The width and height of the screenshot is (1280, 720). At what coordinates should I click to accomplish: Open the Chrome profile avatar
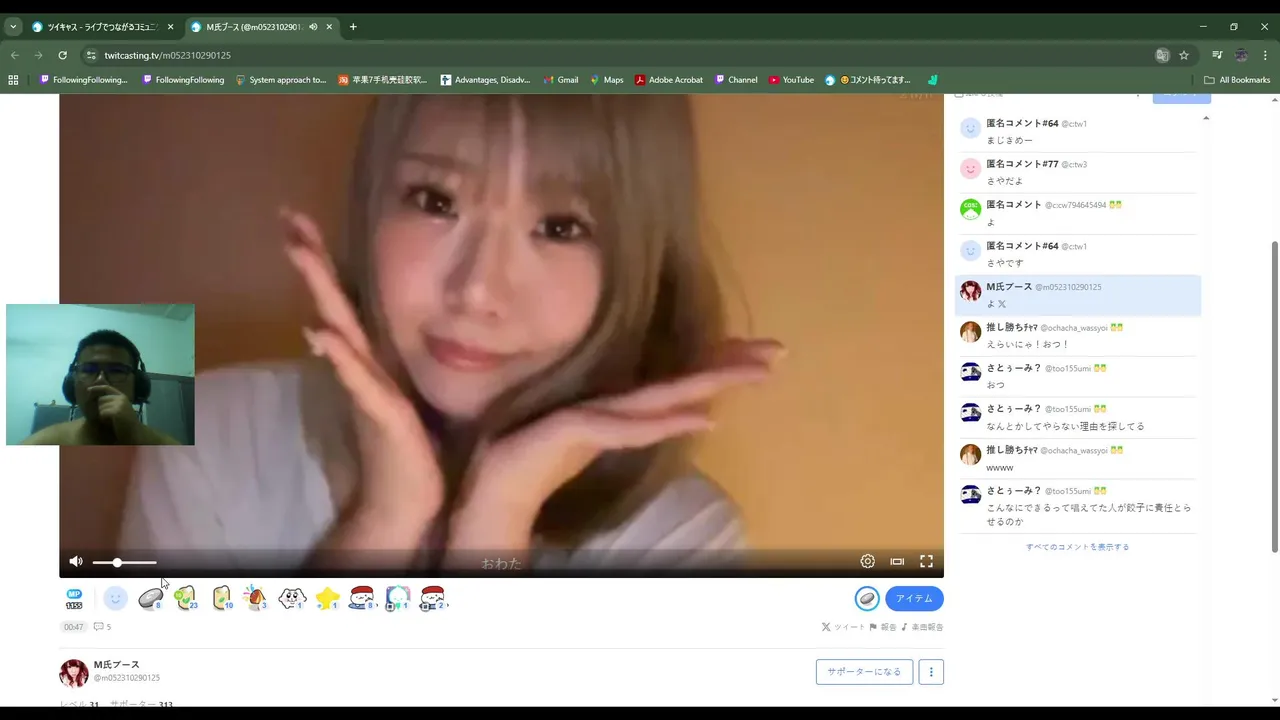(1241, 55)
